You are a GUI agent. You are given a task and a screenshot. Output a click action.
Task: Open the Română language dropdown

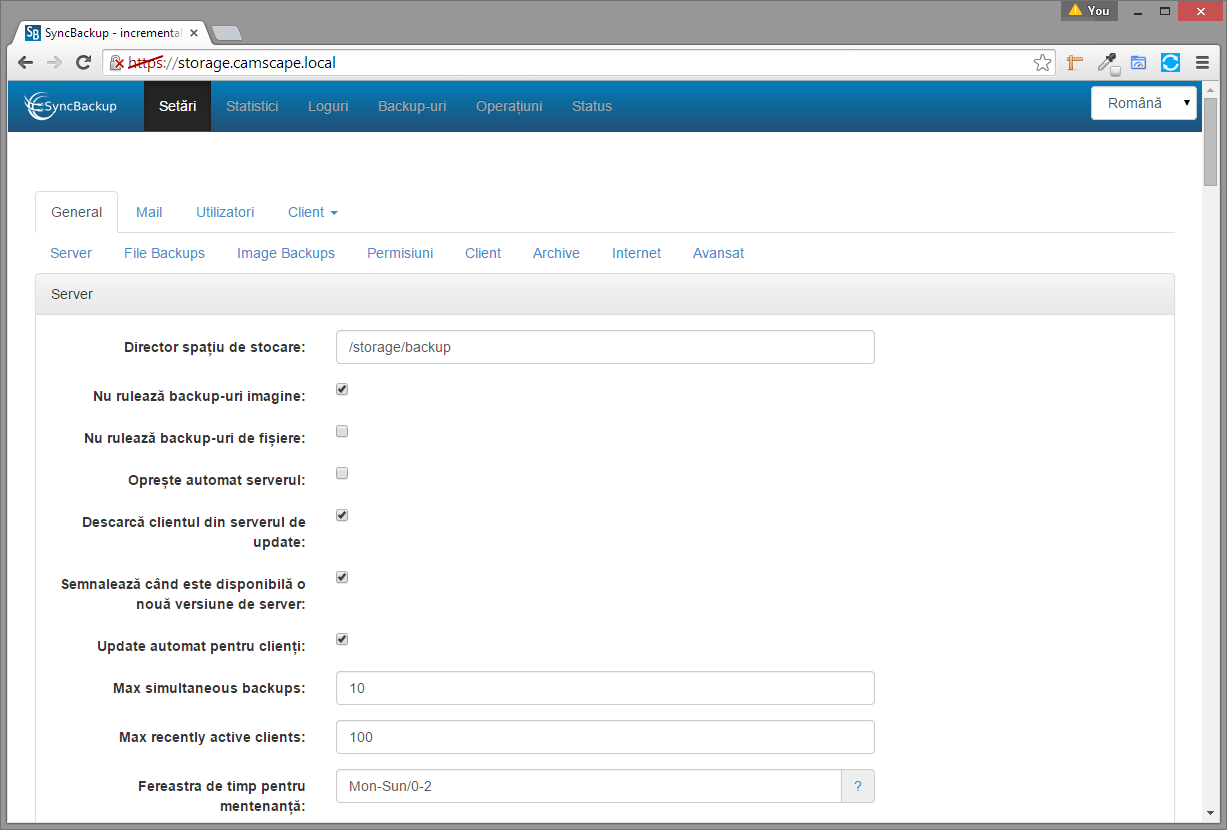click(1144, 103)
